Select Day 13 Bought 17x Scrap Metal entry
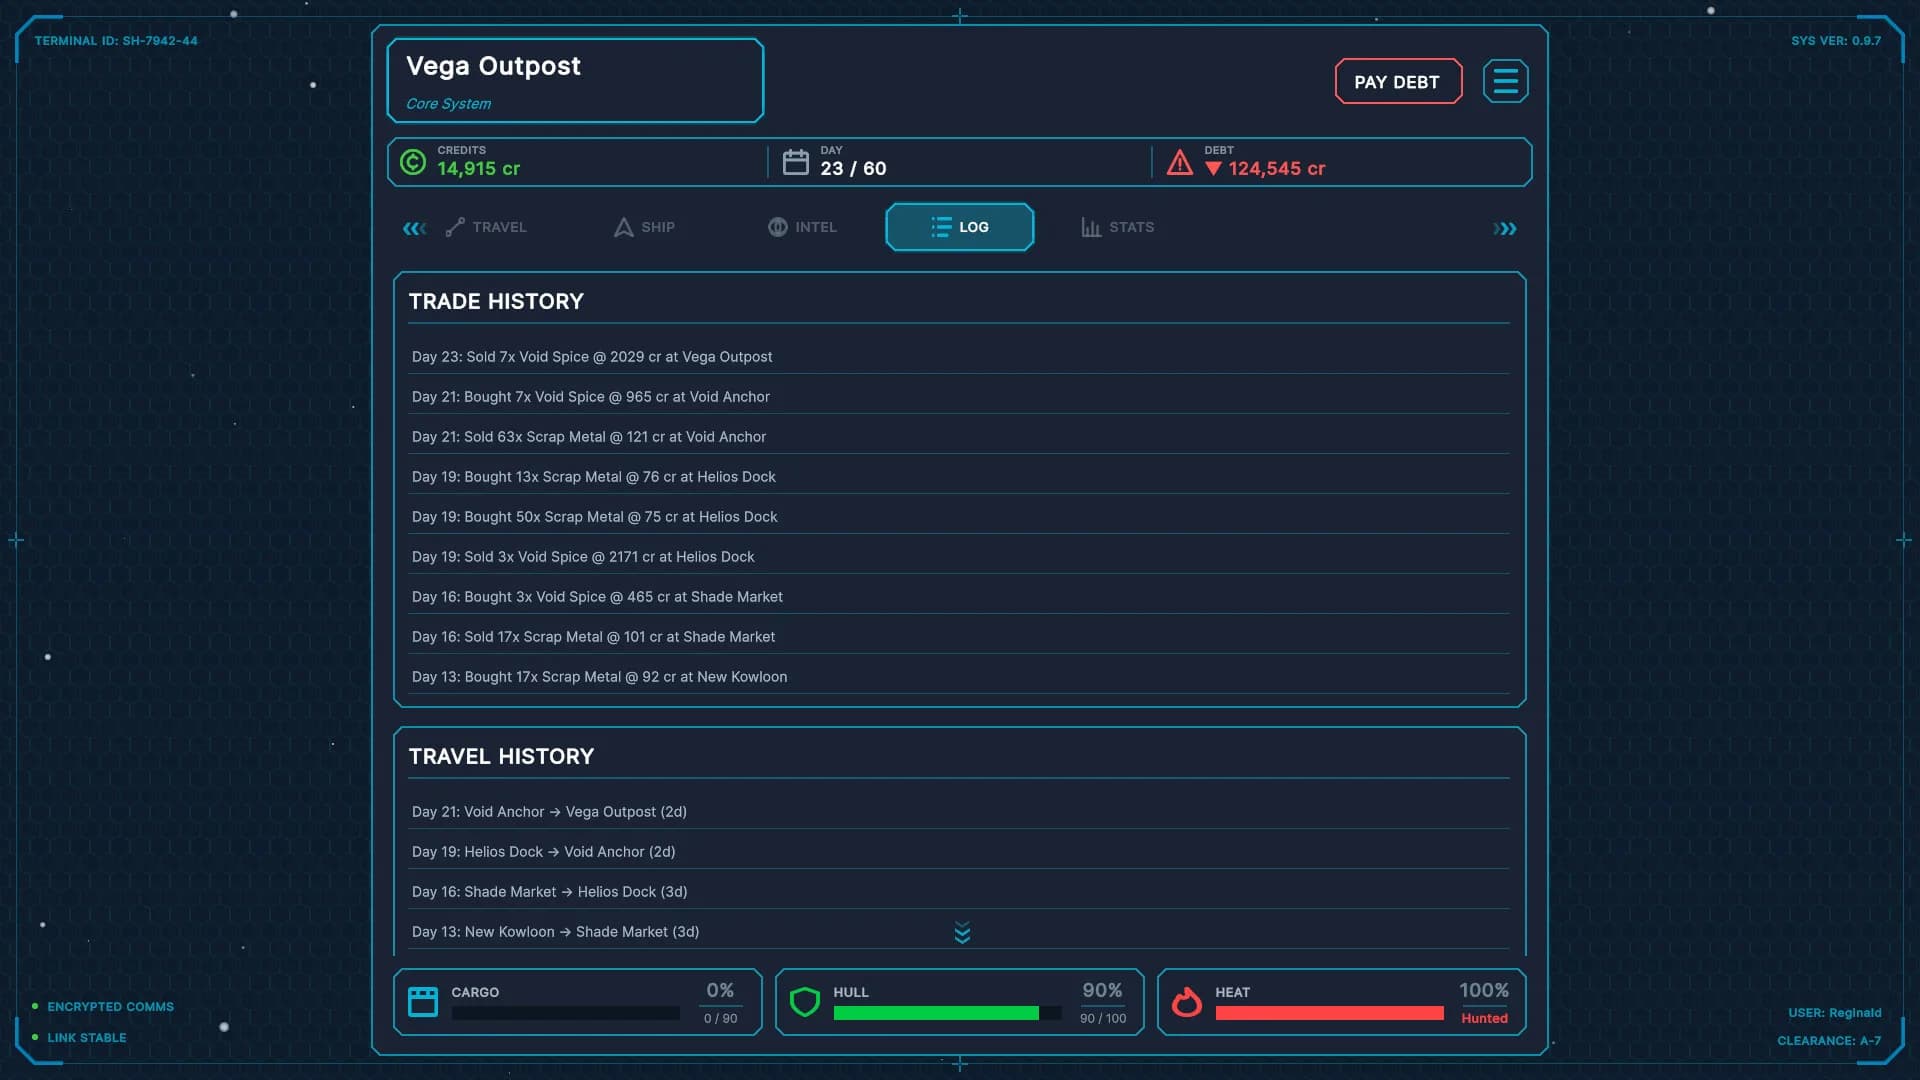The image size is (1920, 1080). click(959, 677)
